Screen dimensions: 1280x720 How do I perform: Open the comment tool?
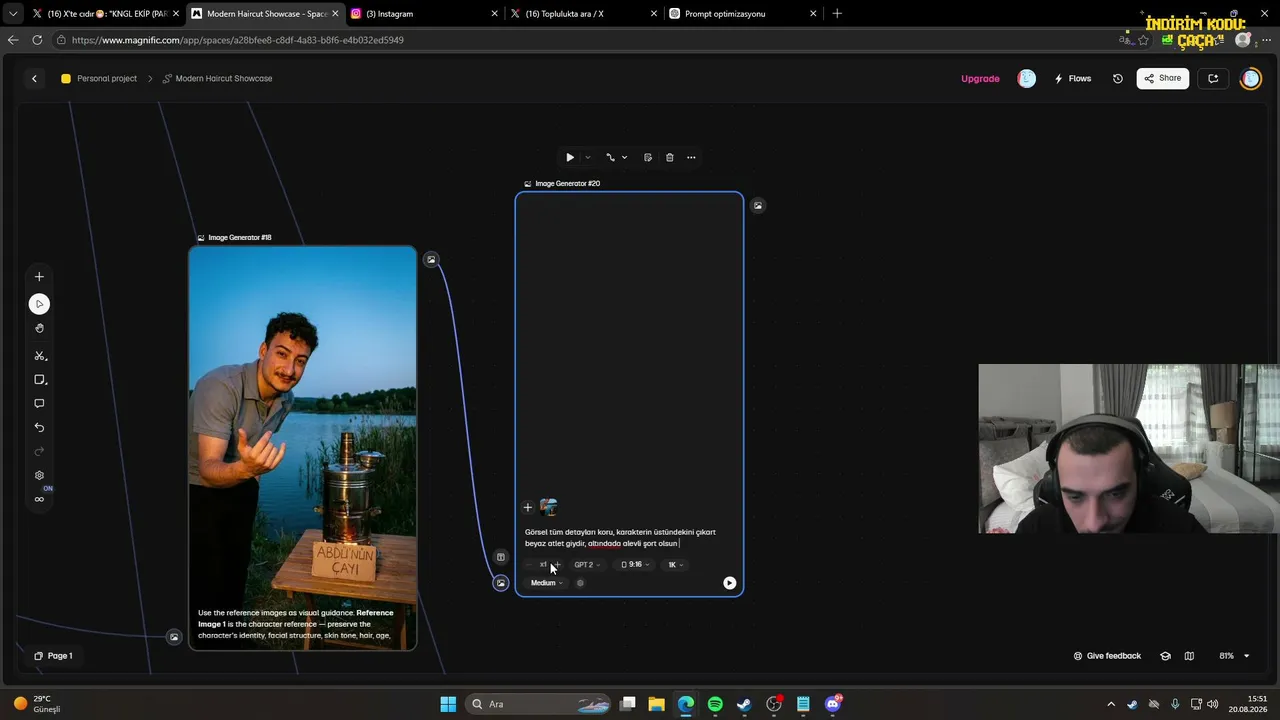[39, 404]
